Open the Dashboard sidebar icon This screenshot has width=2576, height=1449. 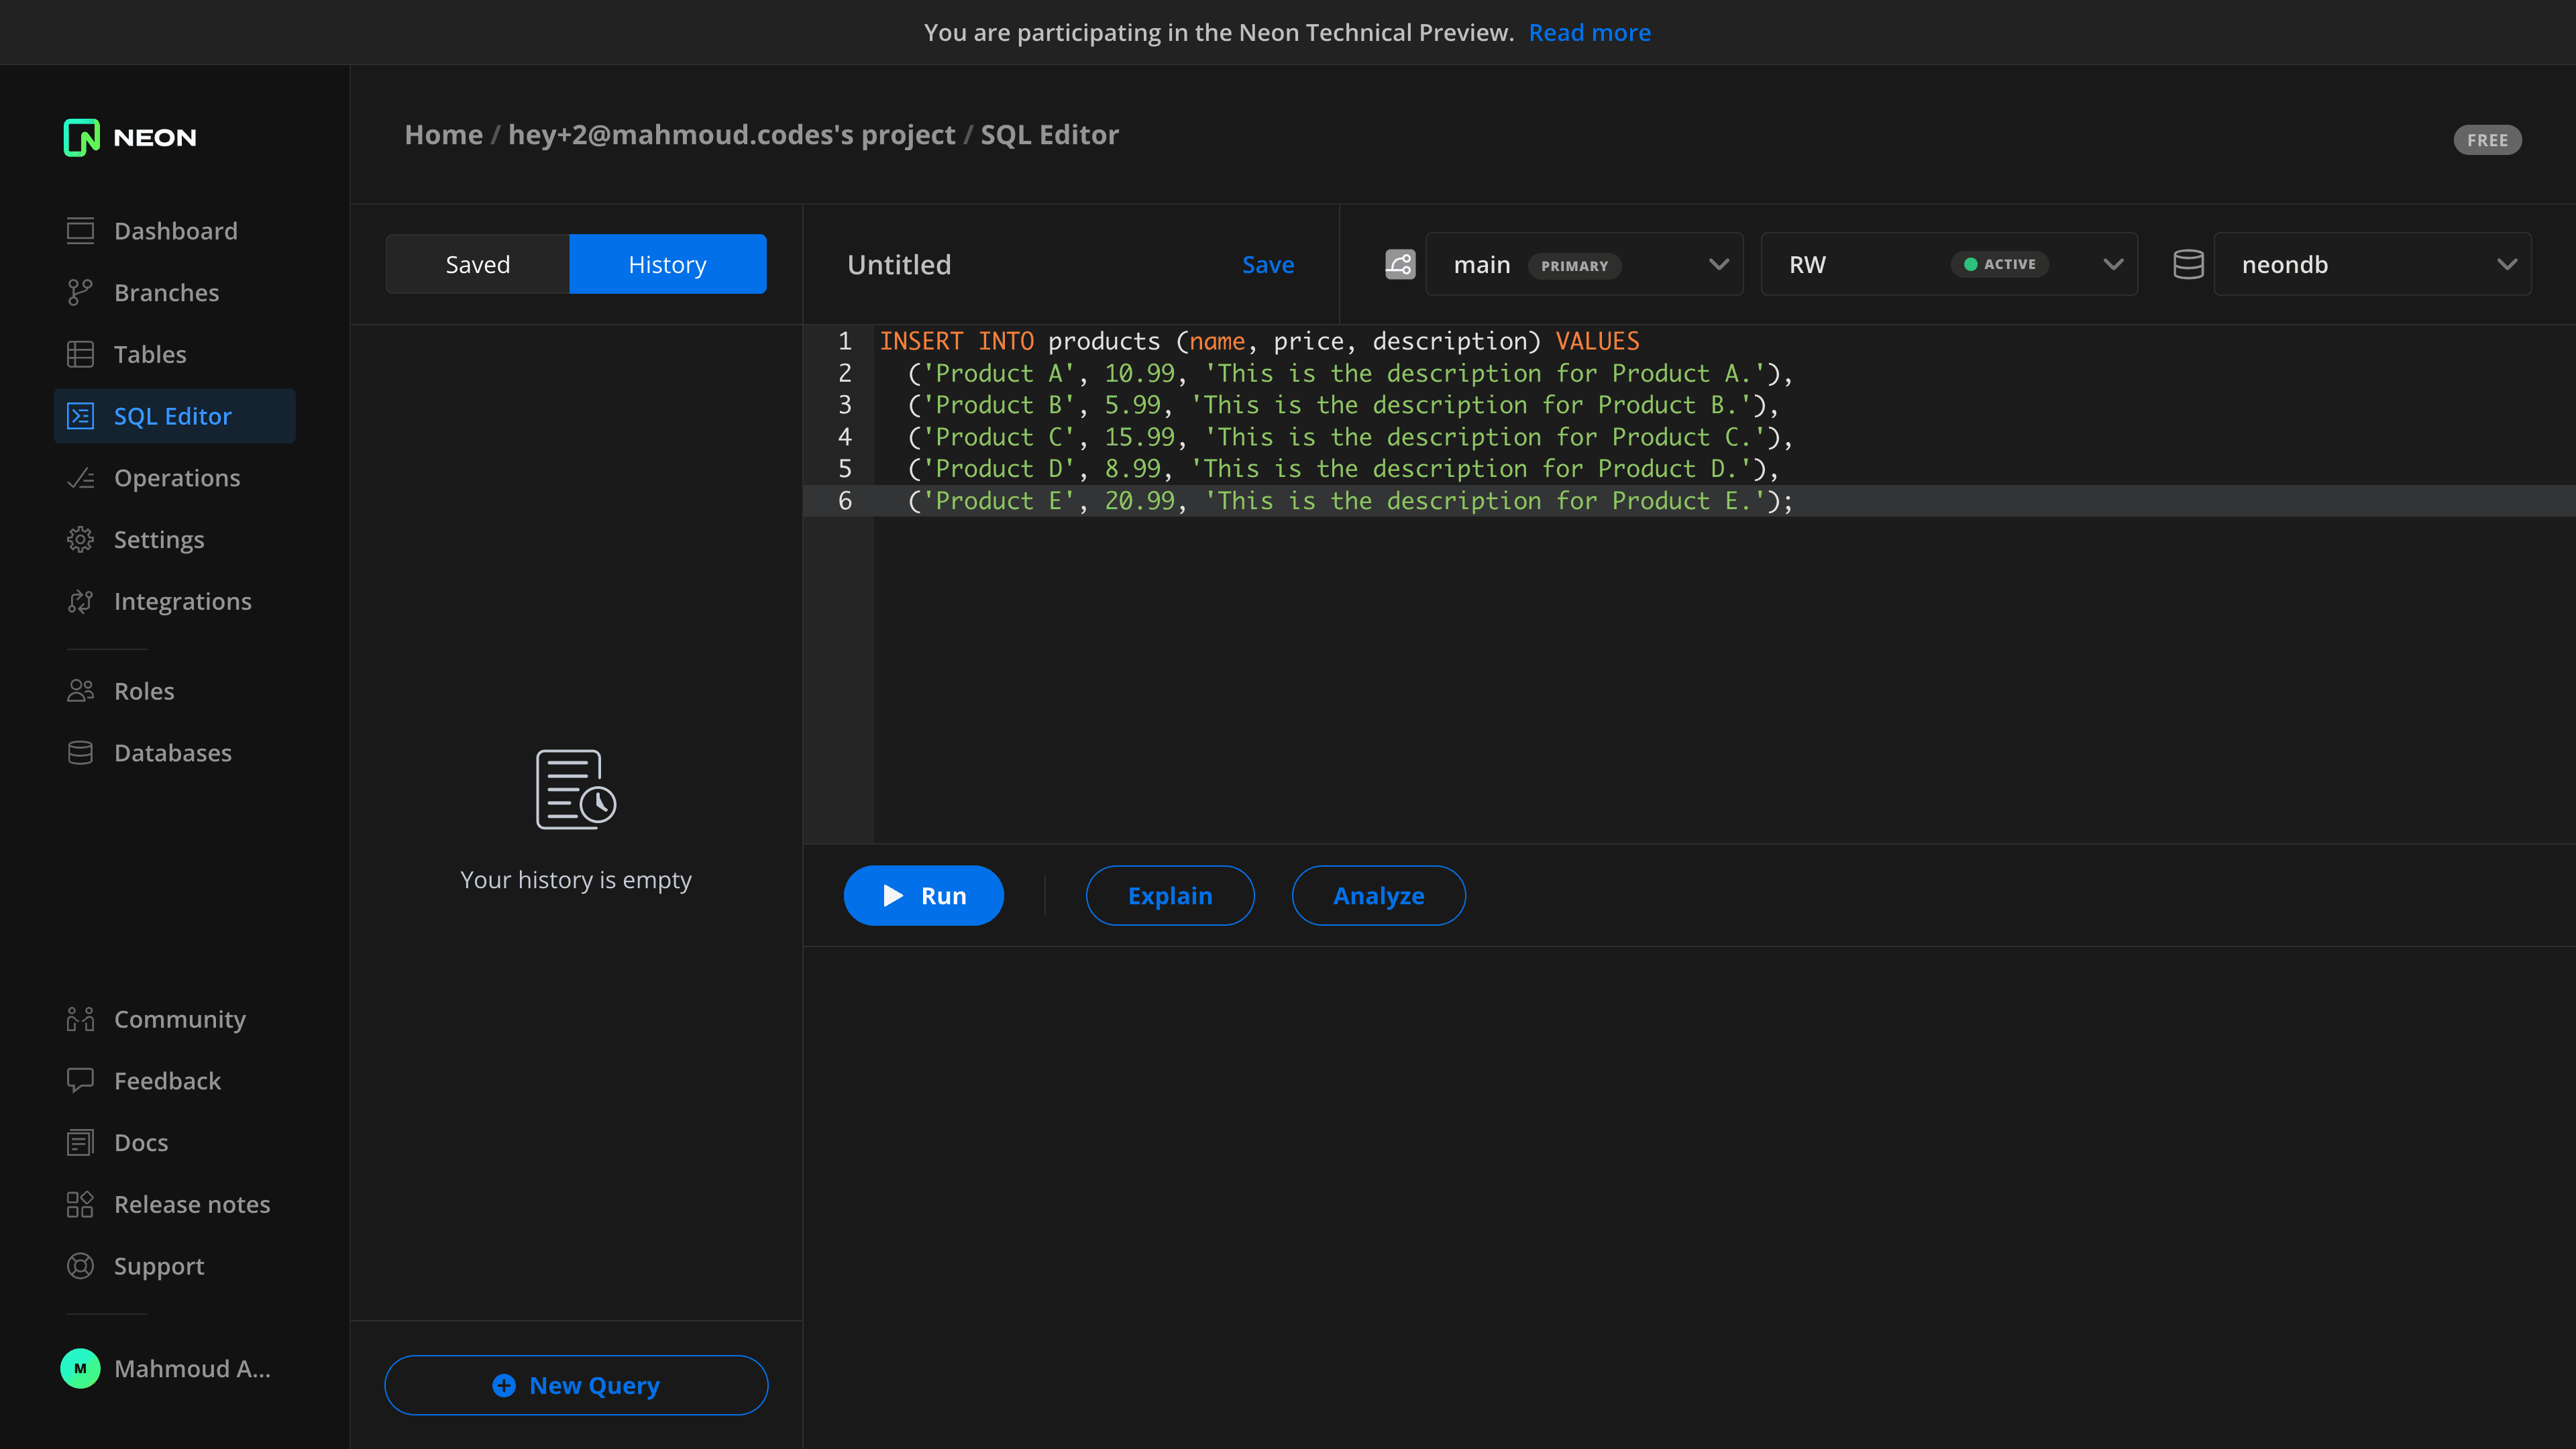80,231
